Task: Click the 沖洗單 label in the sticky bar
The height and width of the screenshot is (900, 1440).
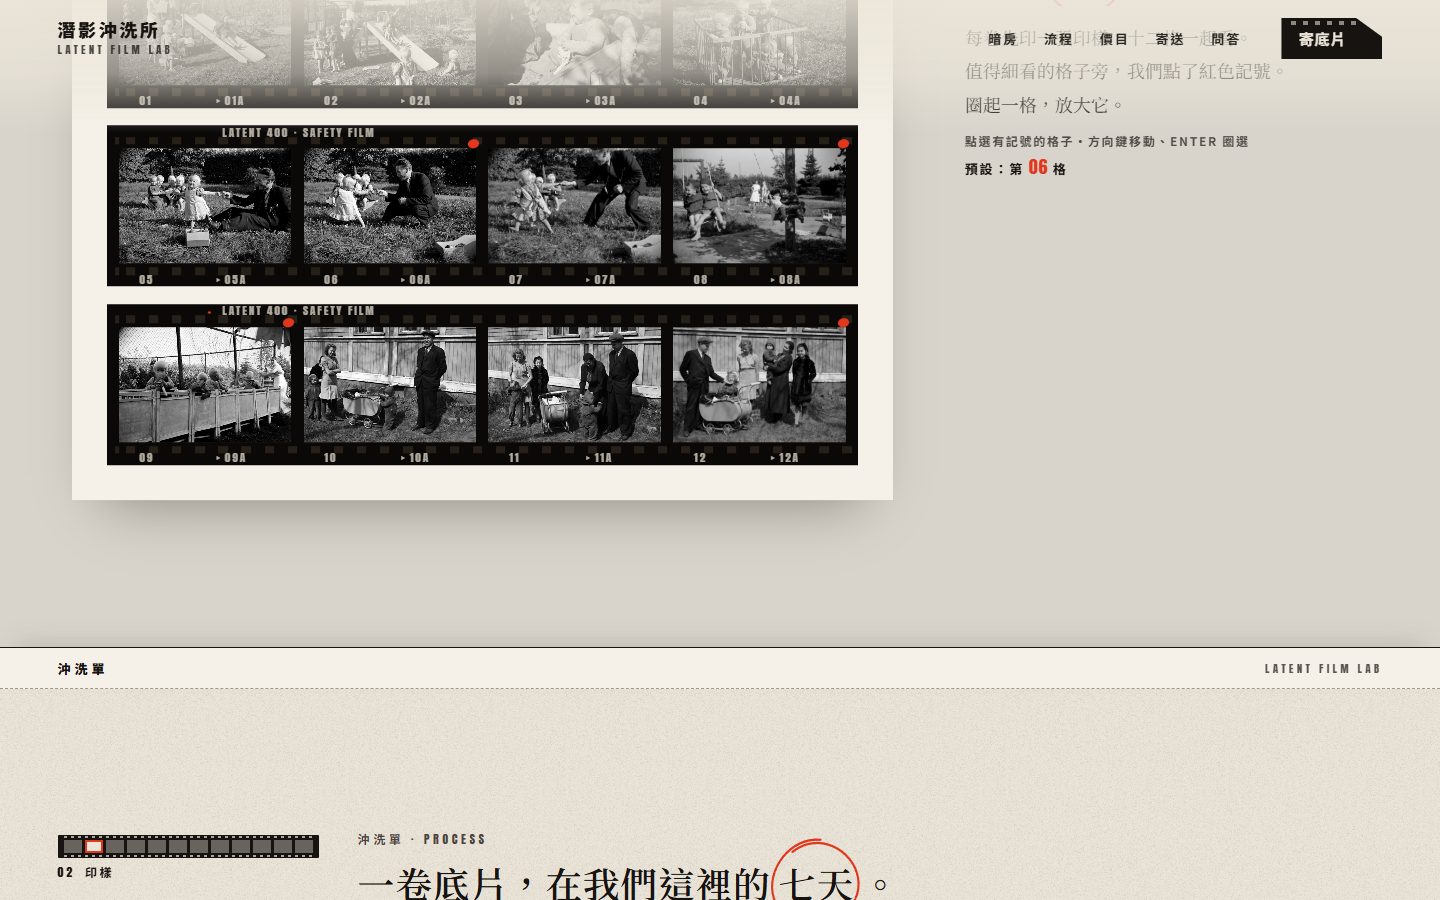Action: [x=81, y=669]
